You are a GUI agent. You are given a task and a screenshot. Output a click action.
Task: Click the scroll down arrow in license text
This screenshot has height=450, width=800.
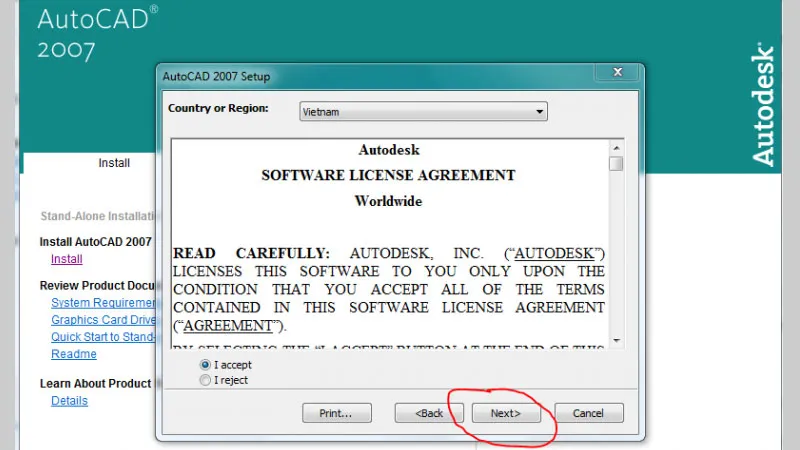pos(616,341)
